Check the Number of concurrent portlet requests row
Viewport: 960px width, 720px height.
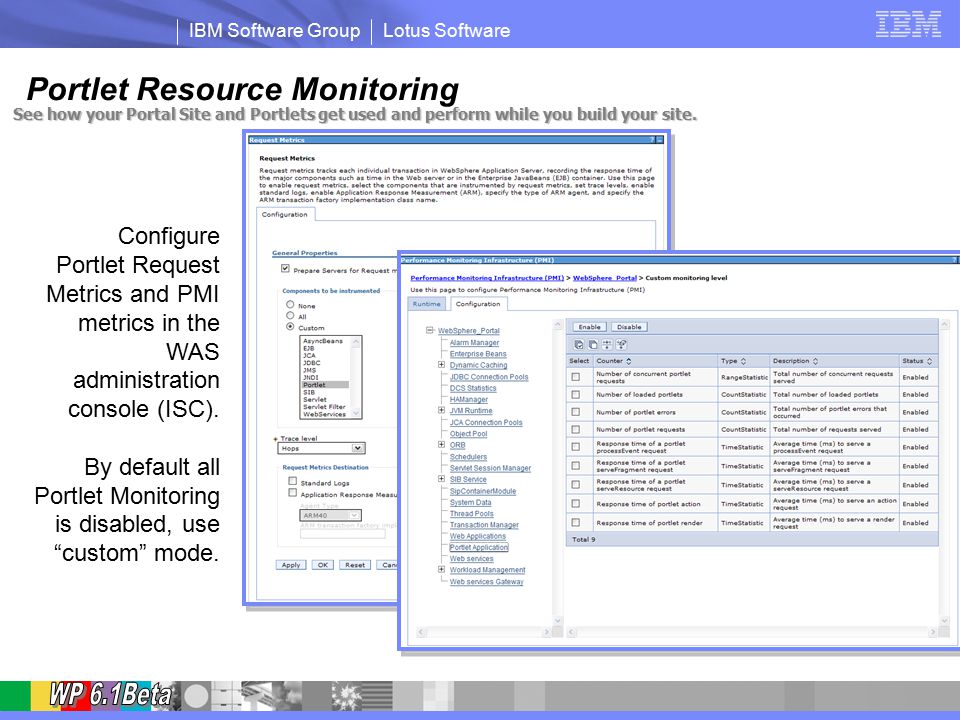tap(576, 377)
